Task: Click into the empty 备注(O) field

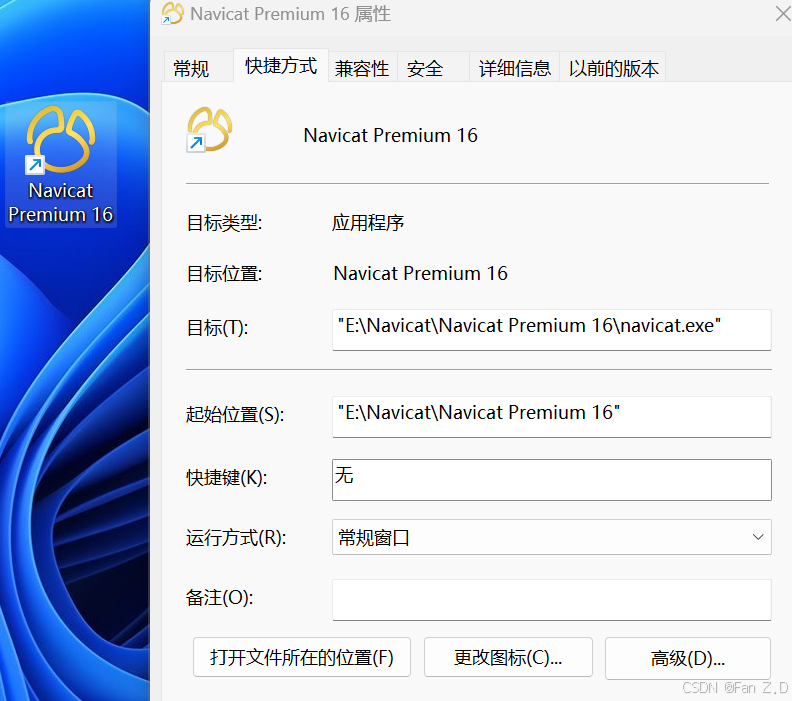Action: 552,599
